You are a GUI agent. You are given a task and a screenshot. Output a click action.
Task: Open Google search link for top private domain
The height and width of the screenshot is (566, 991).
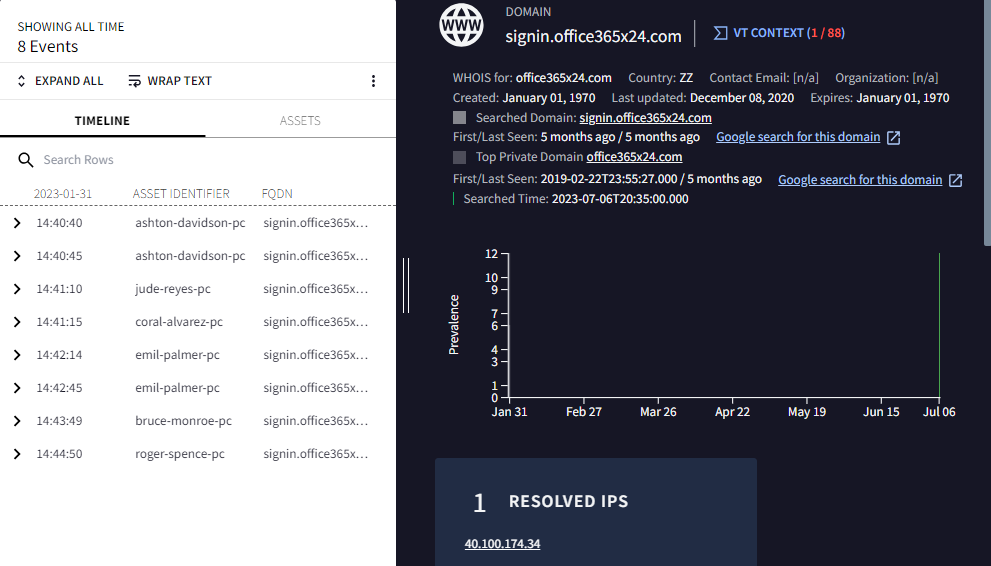tap(860, 179)
